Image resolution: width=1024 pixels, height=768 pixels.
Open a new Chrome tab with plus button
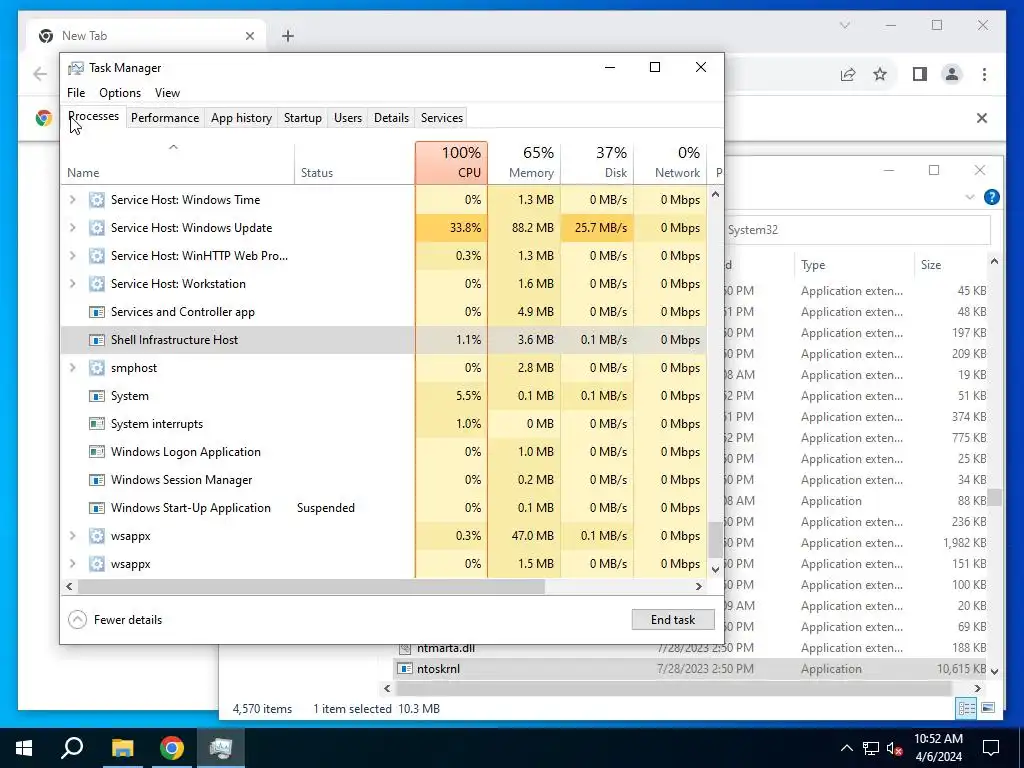coord(288,36)
